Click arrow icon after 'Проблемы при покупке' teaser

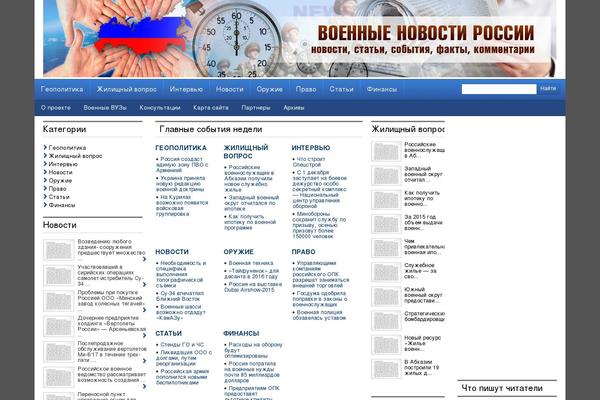click(144, 310)
